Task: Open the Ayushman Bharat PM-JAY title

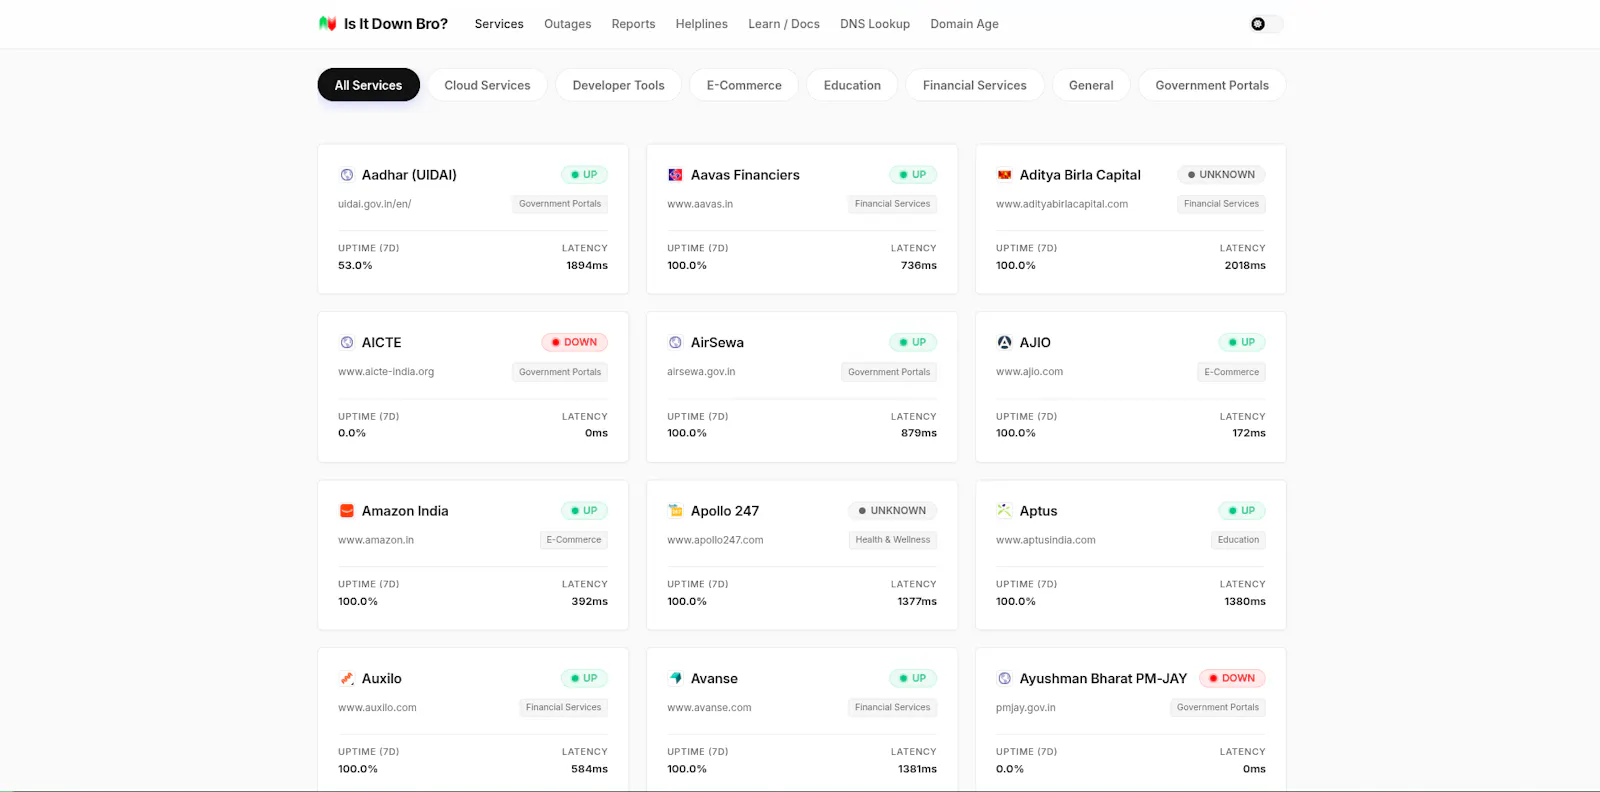Action: [x=1103, y=678]
